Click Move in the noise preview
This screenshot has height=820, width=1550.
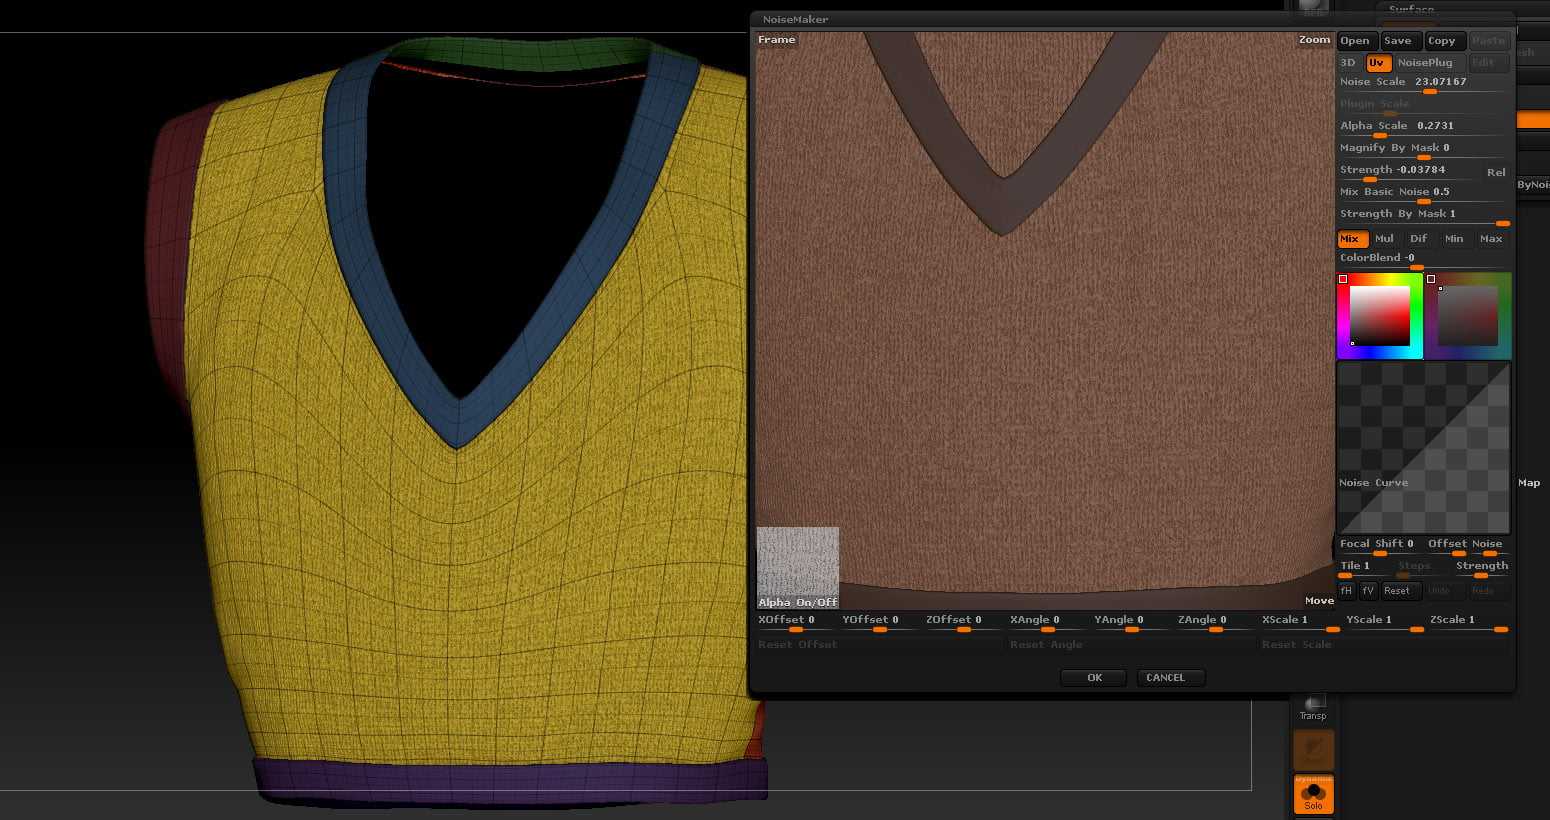pos(1319,601)
